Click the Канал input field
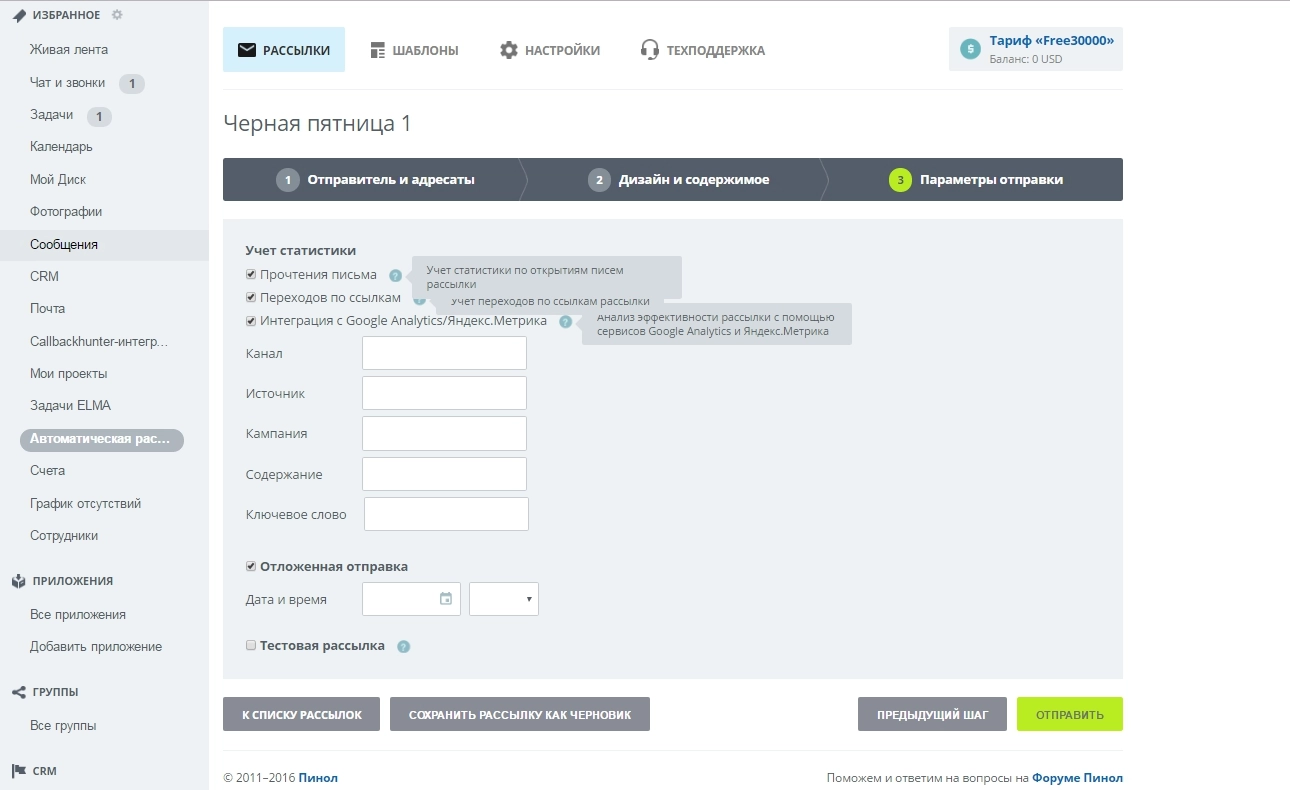This screenshot has width=1290, height=790. pos(444,353)
